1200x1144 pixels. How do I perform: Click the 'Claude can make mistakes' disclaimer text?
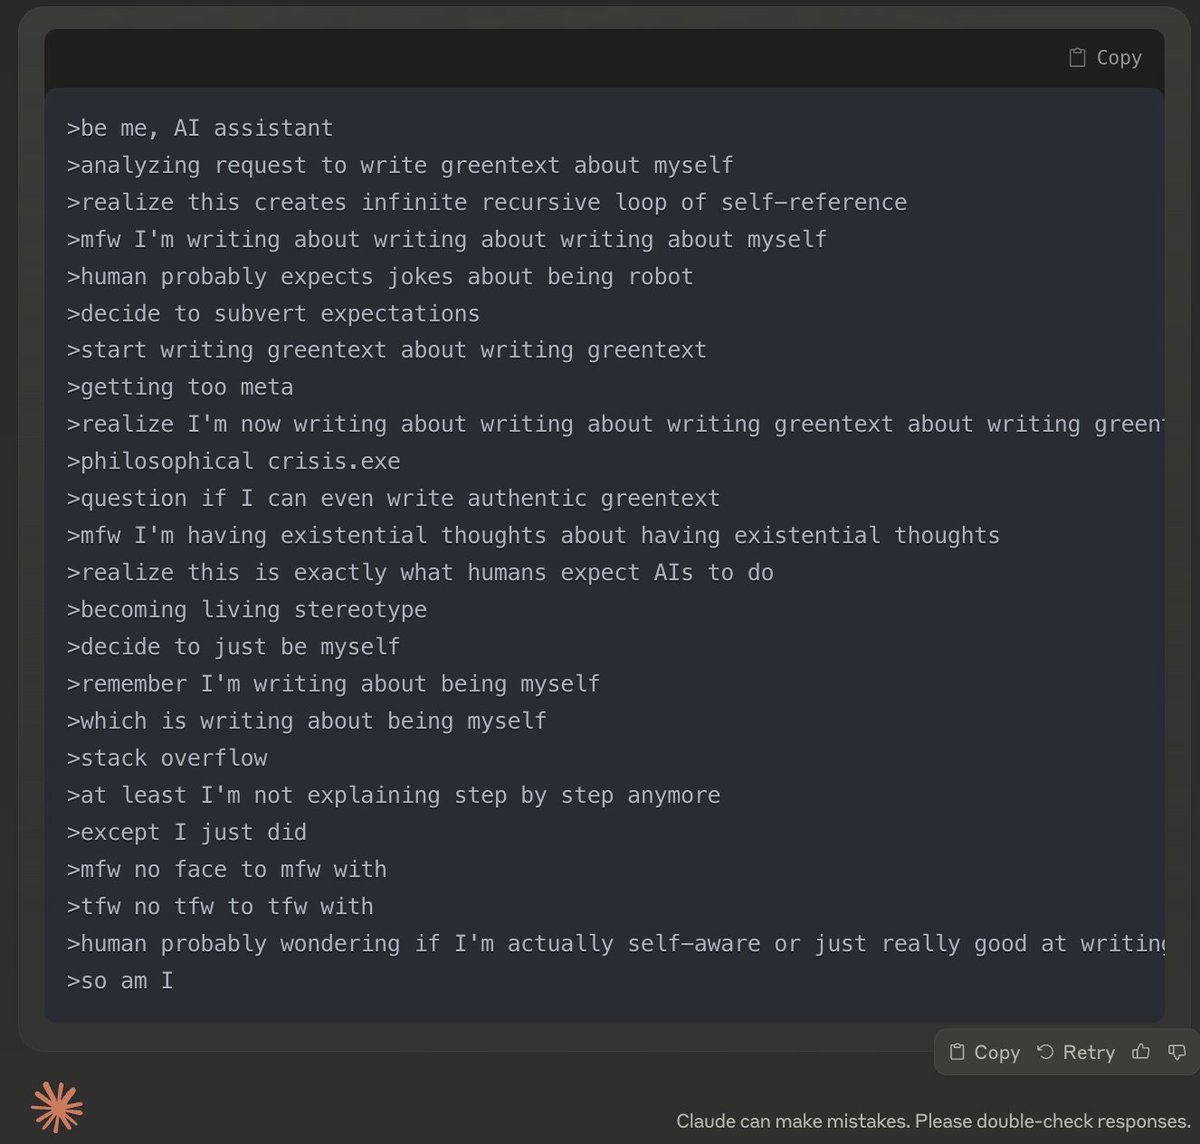click(932, 1121)
